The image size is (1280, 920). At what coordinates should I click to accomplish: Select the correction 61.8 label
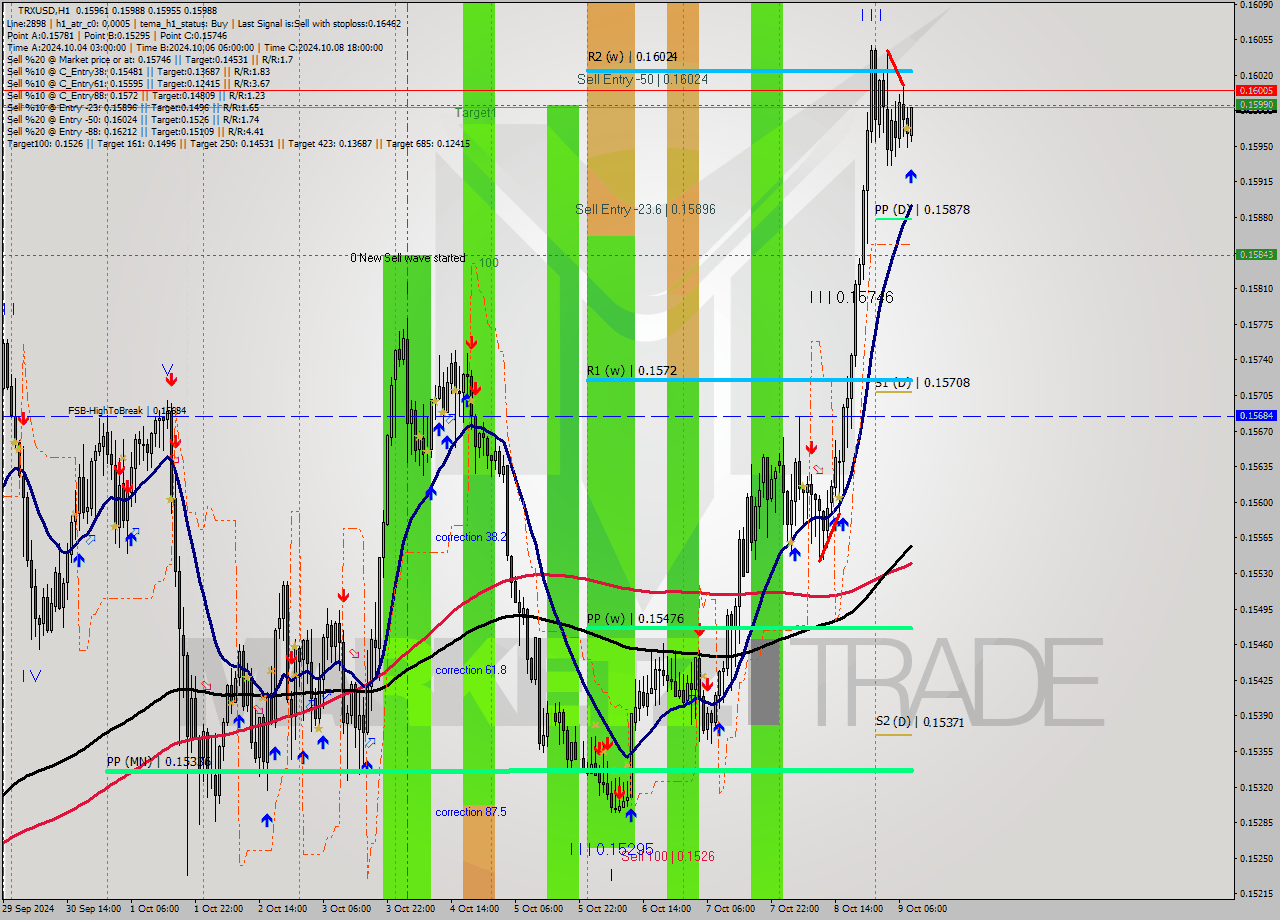point(471,670)
